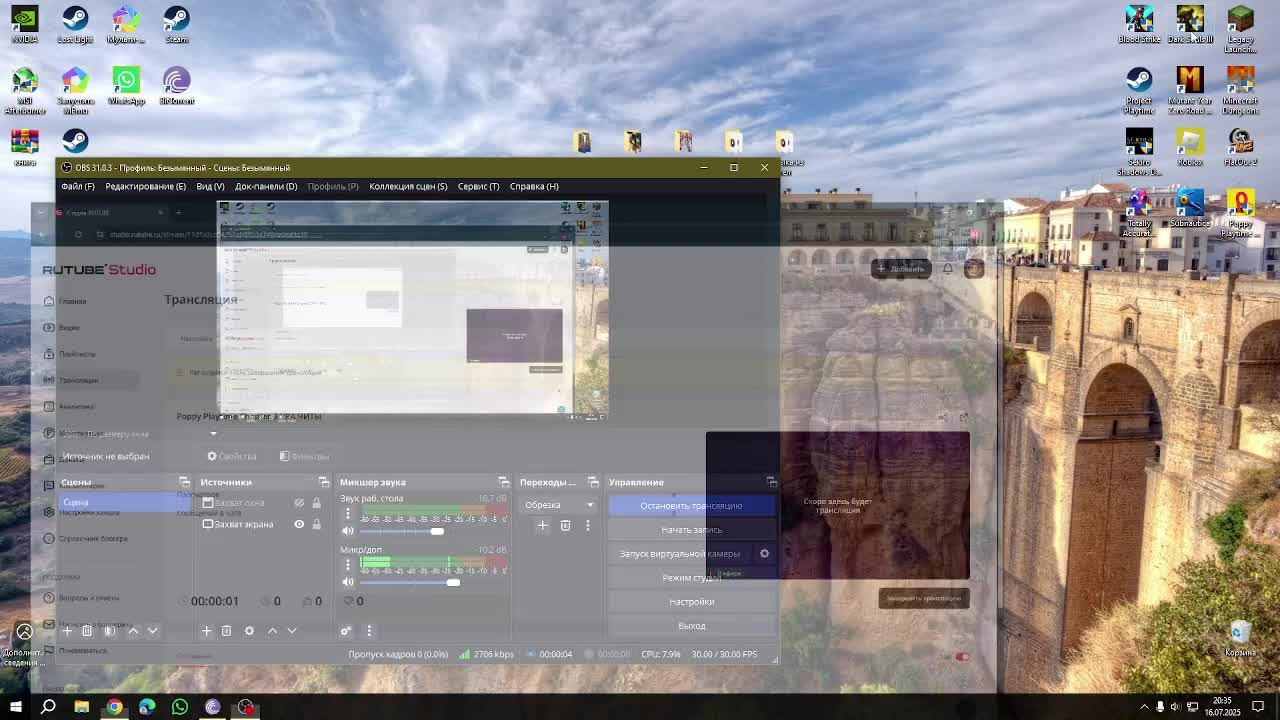
Task: Open scene filters icon in Scenes toolbar
Action: point(110,631)
